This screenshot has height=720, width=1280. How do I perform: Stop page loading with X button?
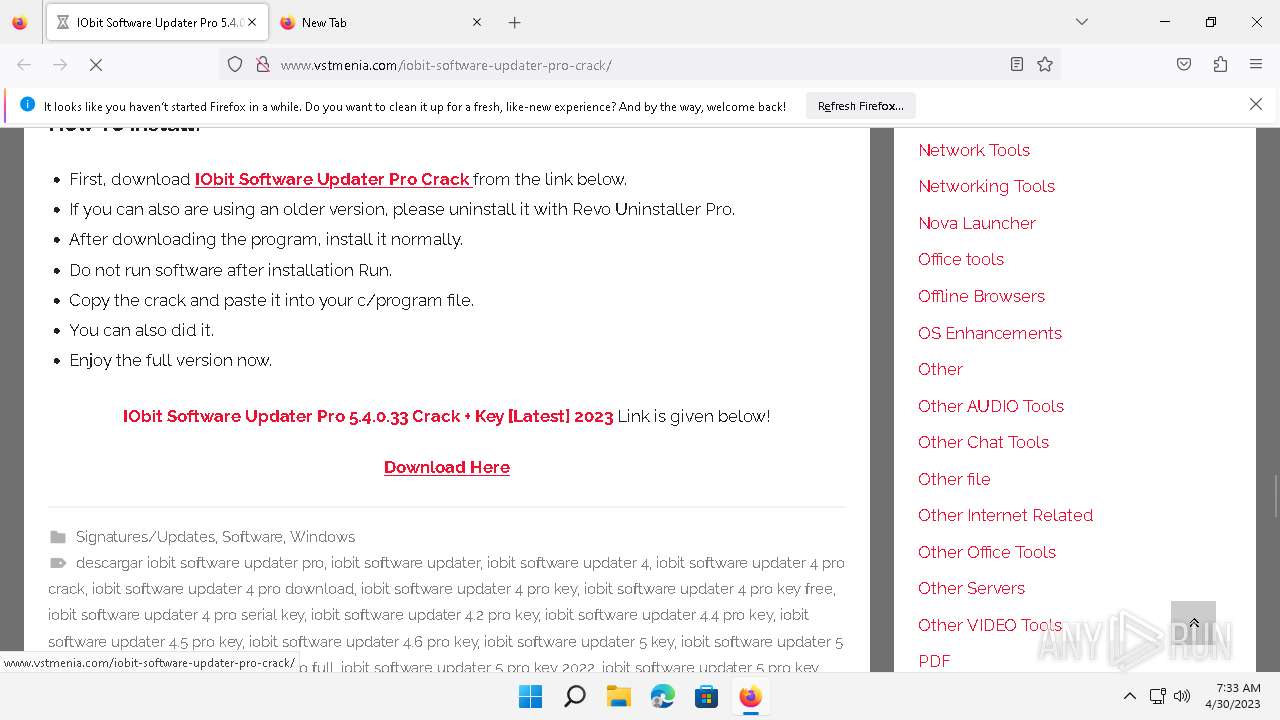pos(96,65)
